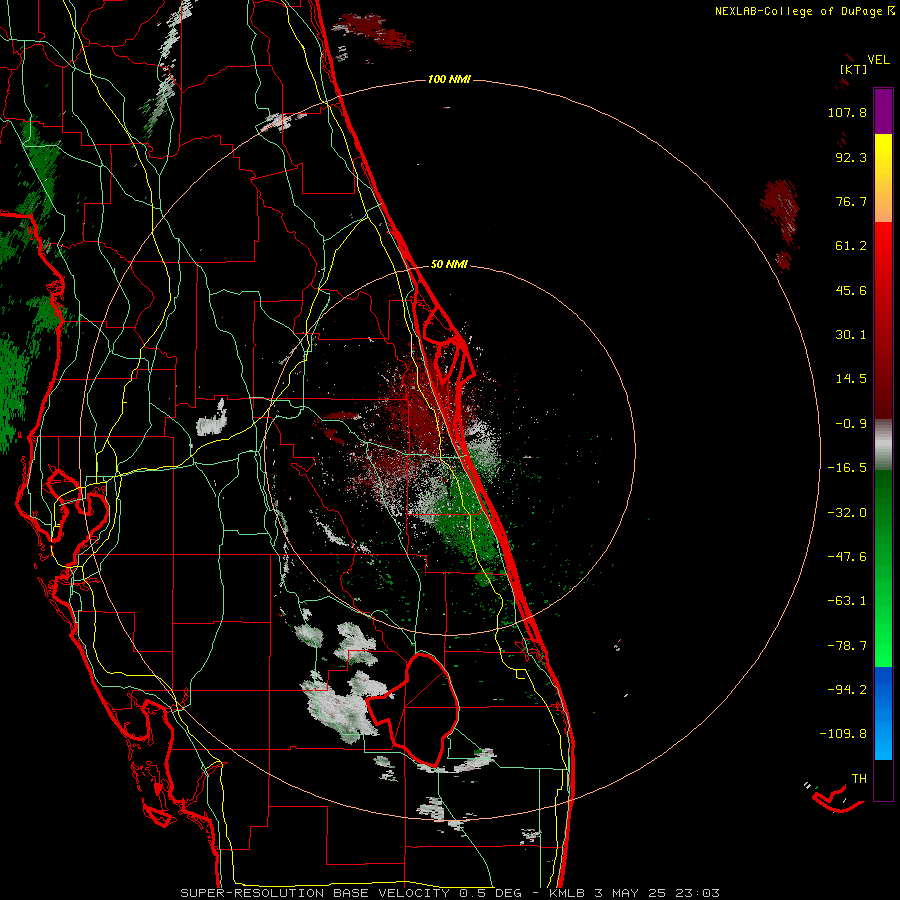Screen dimensions: 900x900
Task: Click the purple segment of the velocity color bar
Action: coord(883,111)
